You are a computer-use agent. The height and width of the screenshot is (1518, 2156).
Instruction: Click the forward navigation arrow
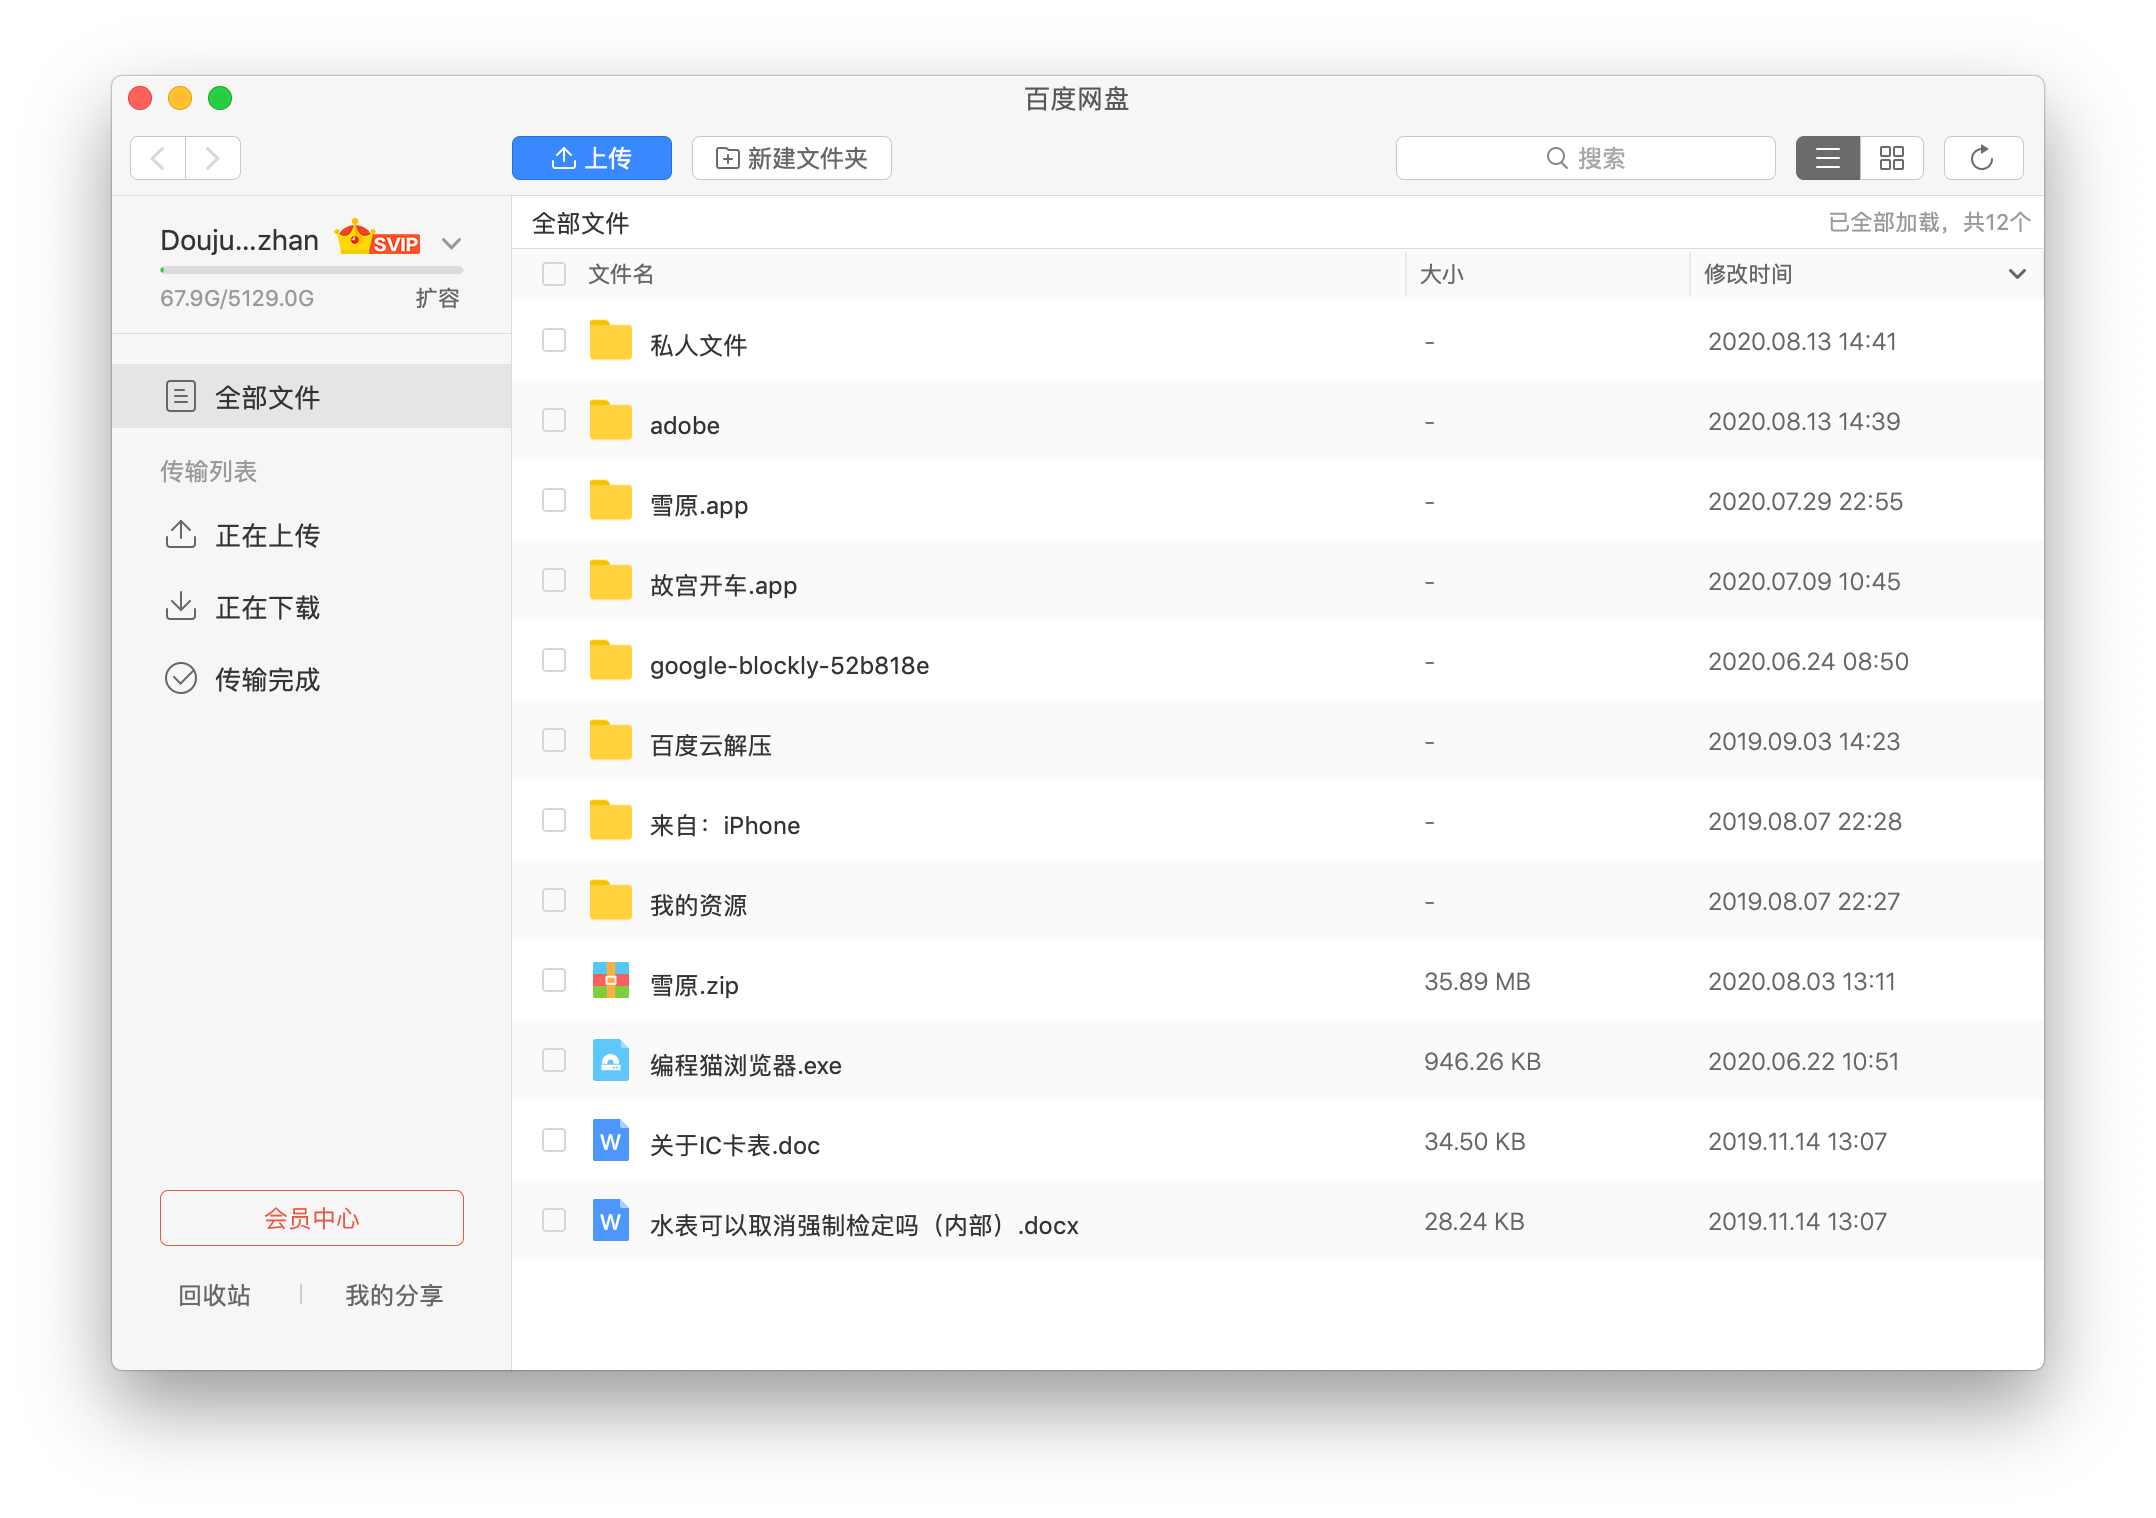coord(213,158)
